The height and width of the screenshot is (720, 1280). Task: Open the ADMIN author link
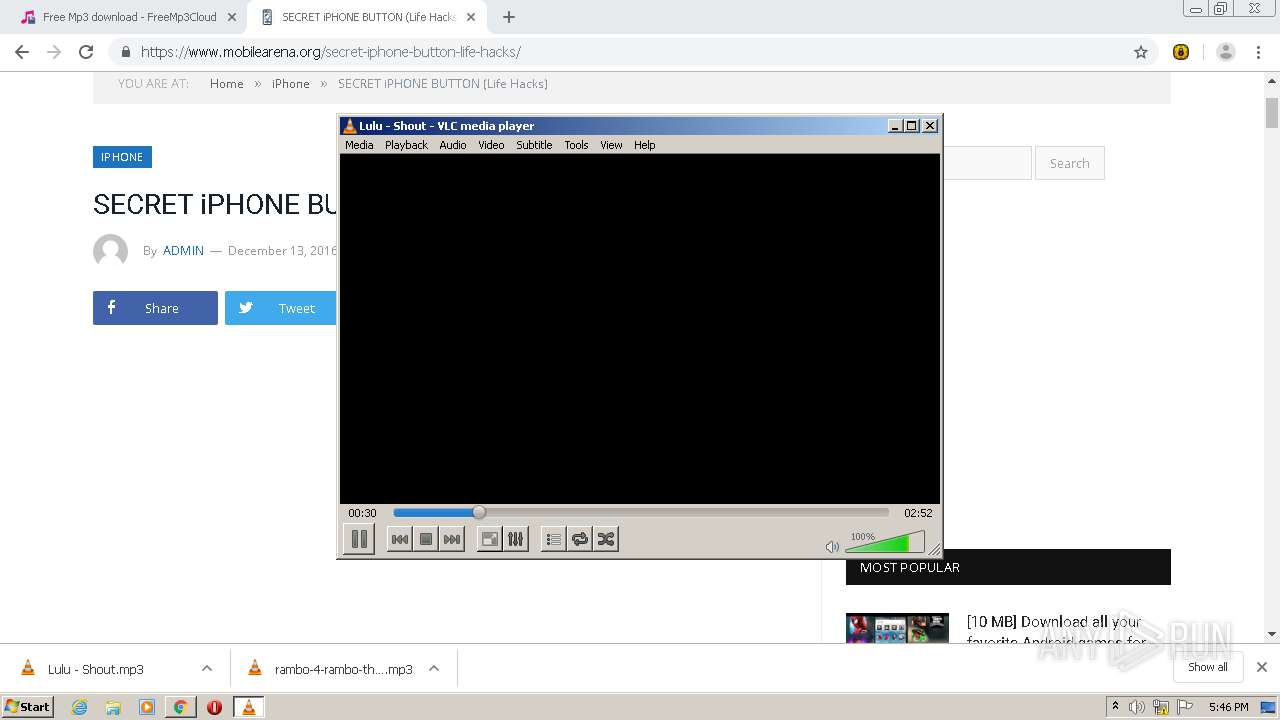point(183,251)
